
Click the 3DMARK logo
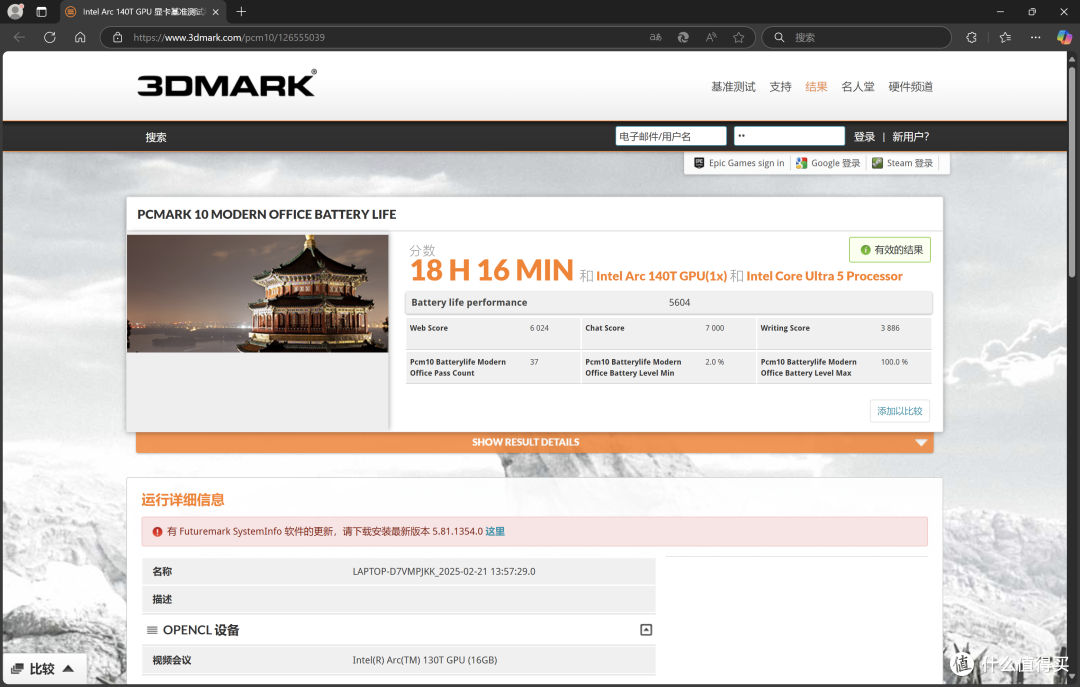[227, 83]
